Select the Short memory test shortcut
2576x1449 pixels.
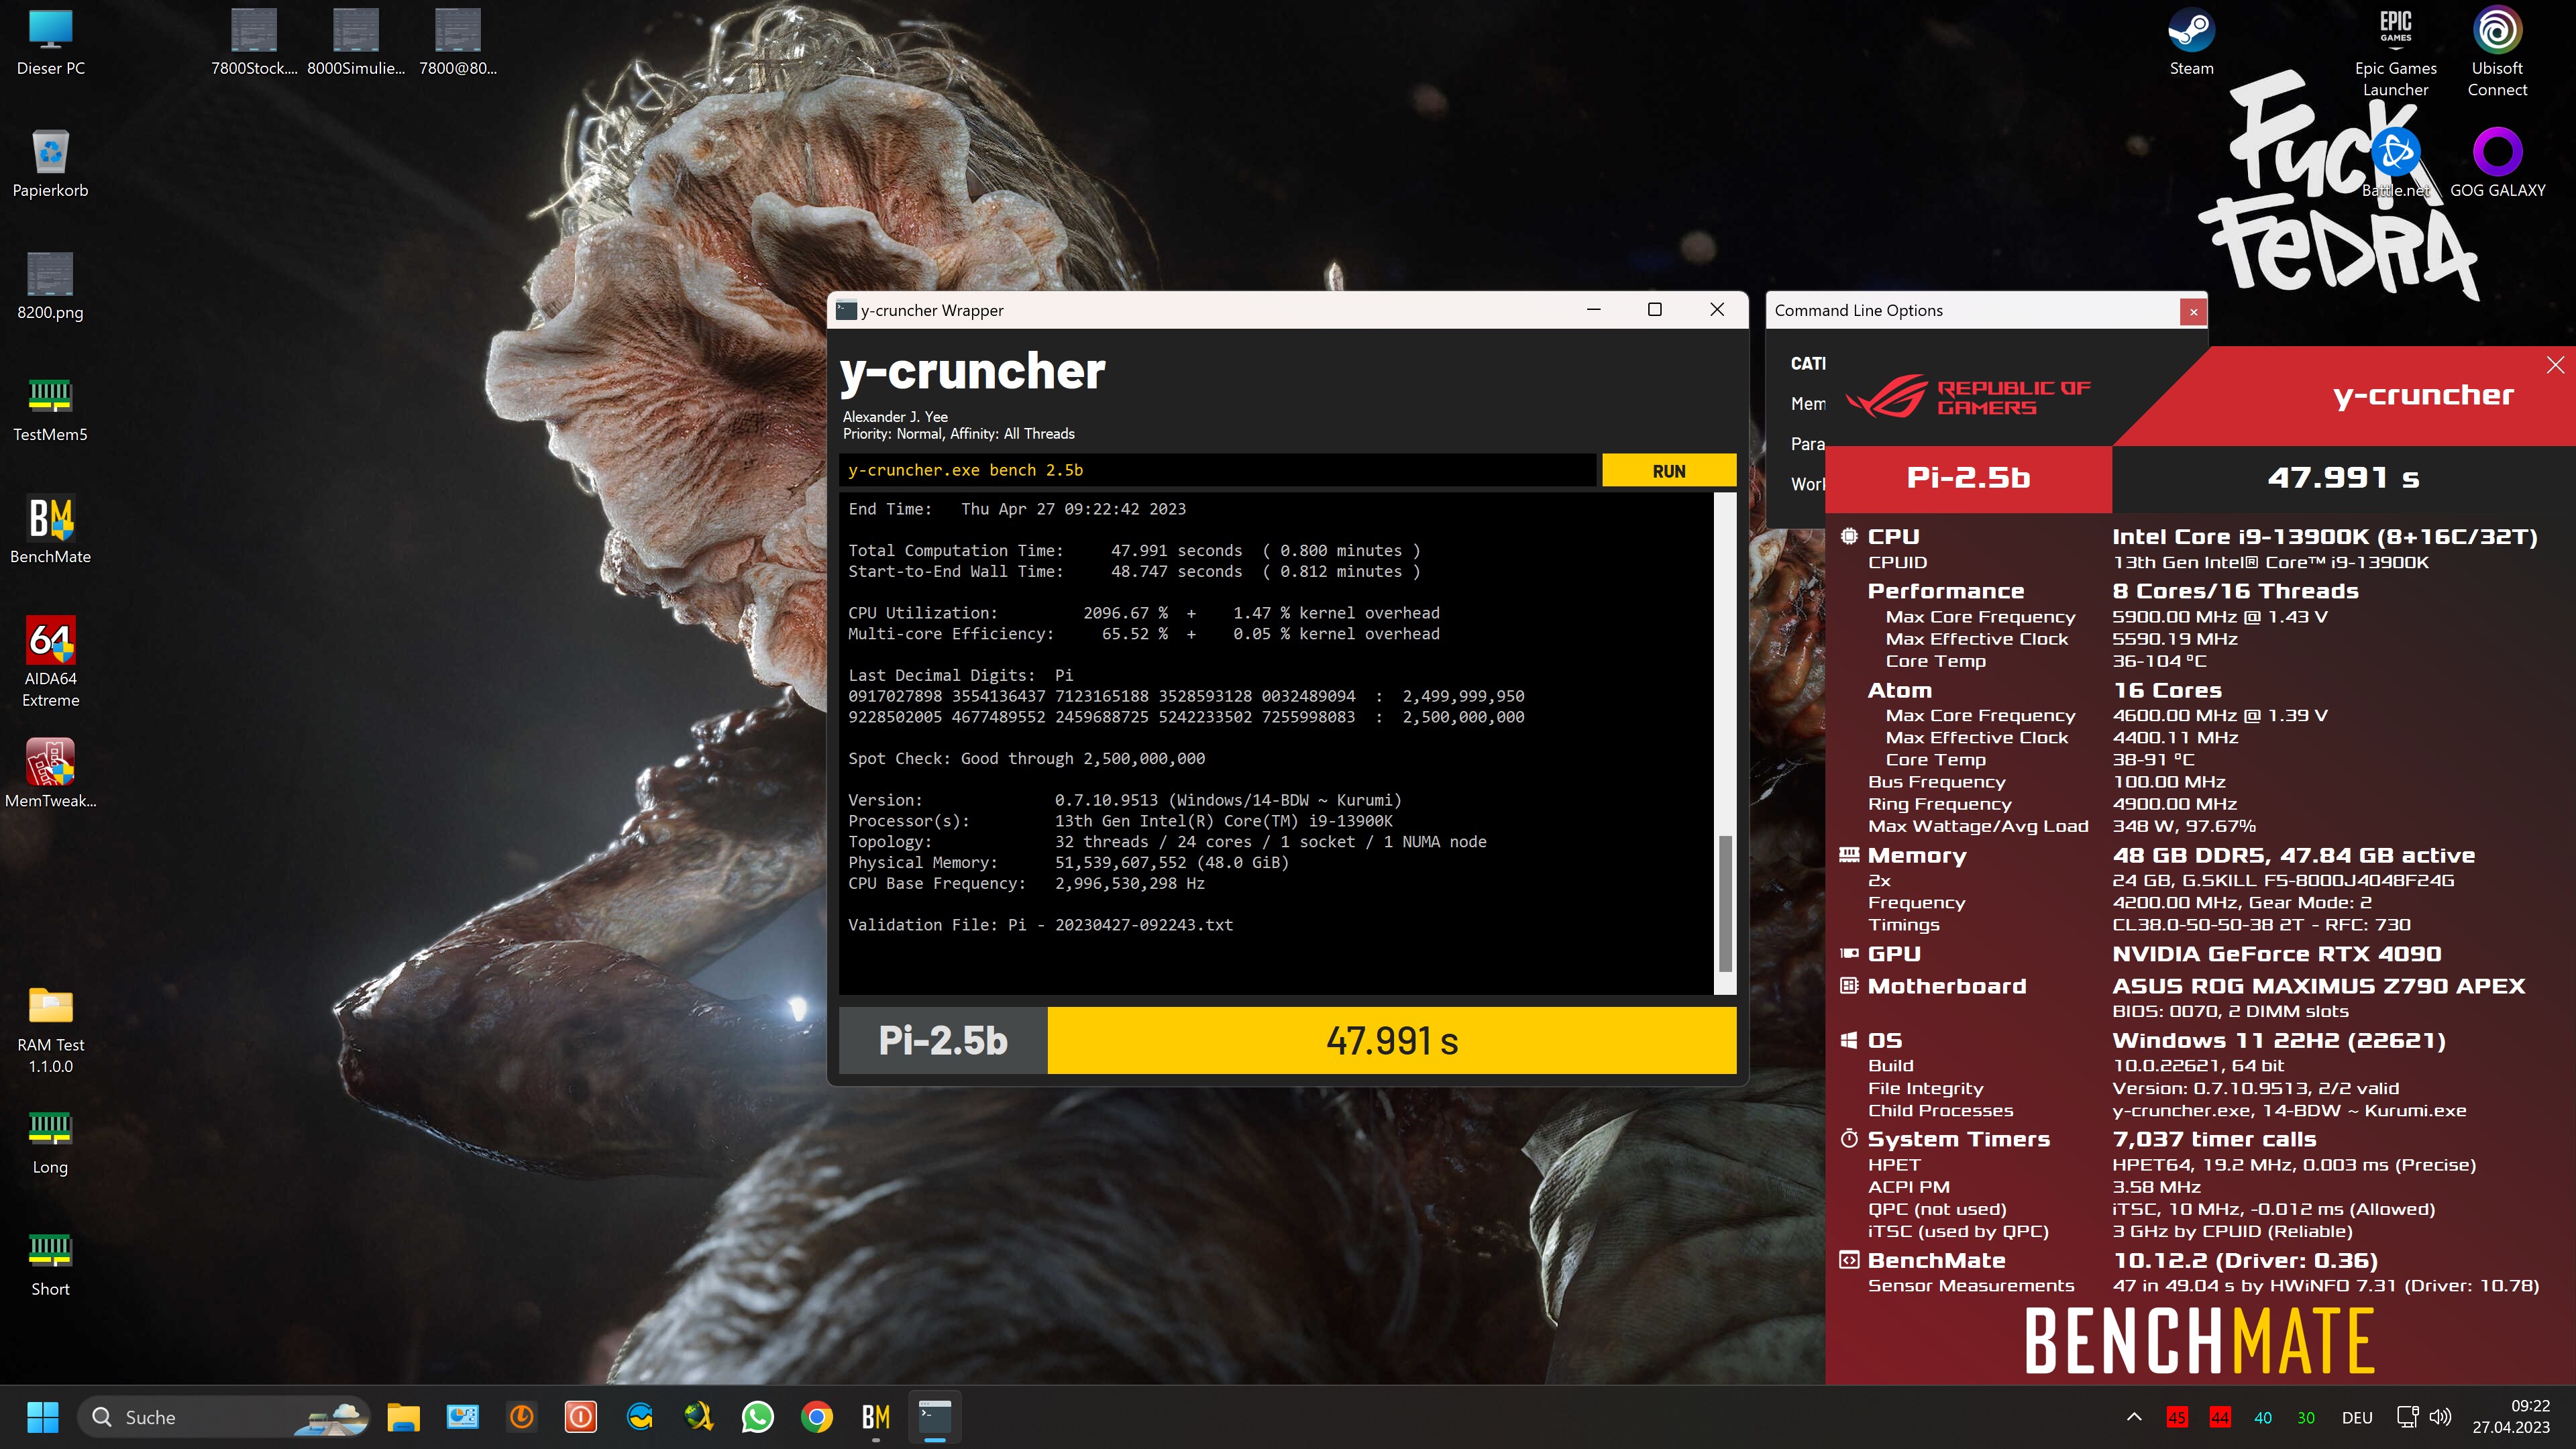click(50, 1265)
